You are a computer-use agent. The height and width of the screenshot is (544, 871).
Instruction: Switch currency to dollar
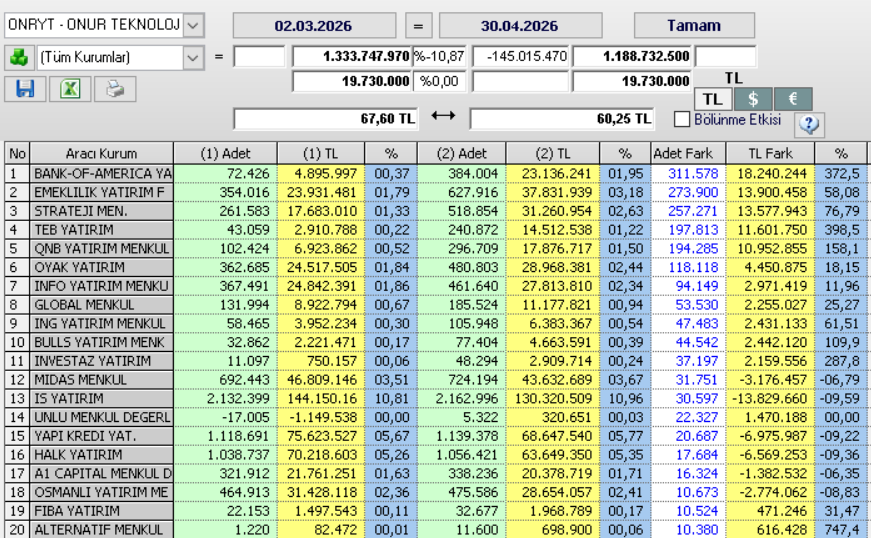[x=753, y=99]
